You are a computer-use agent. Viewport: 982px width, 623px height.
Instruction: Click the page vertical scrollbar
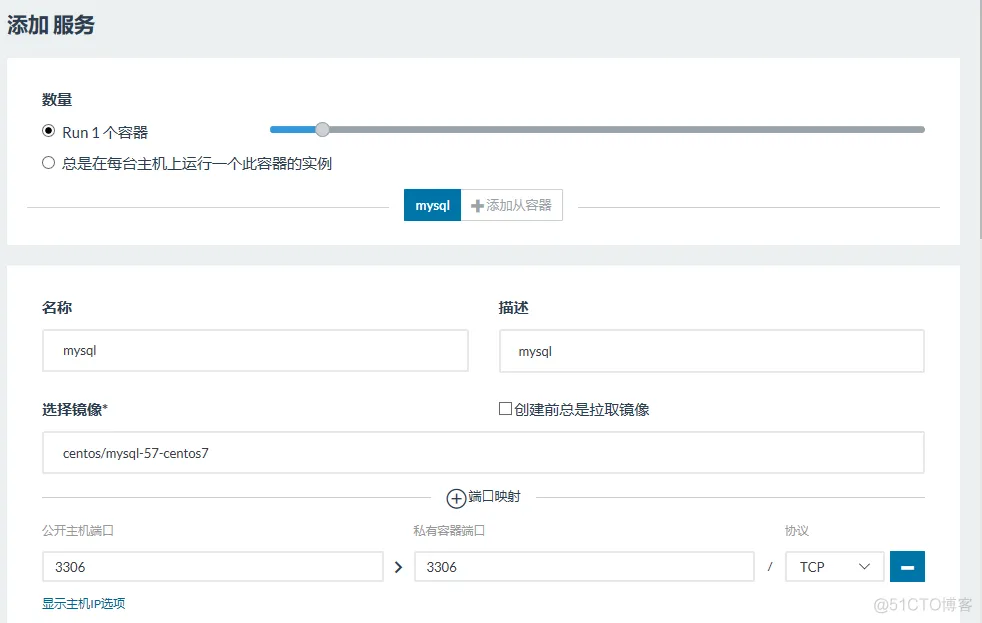(x=980, y=119)
